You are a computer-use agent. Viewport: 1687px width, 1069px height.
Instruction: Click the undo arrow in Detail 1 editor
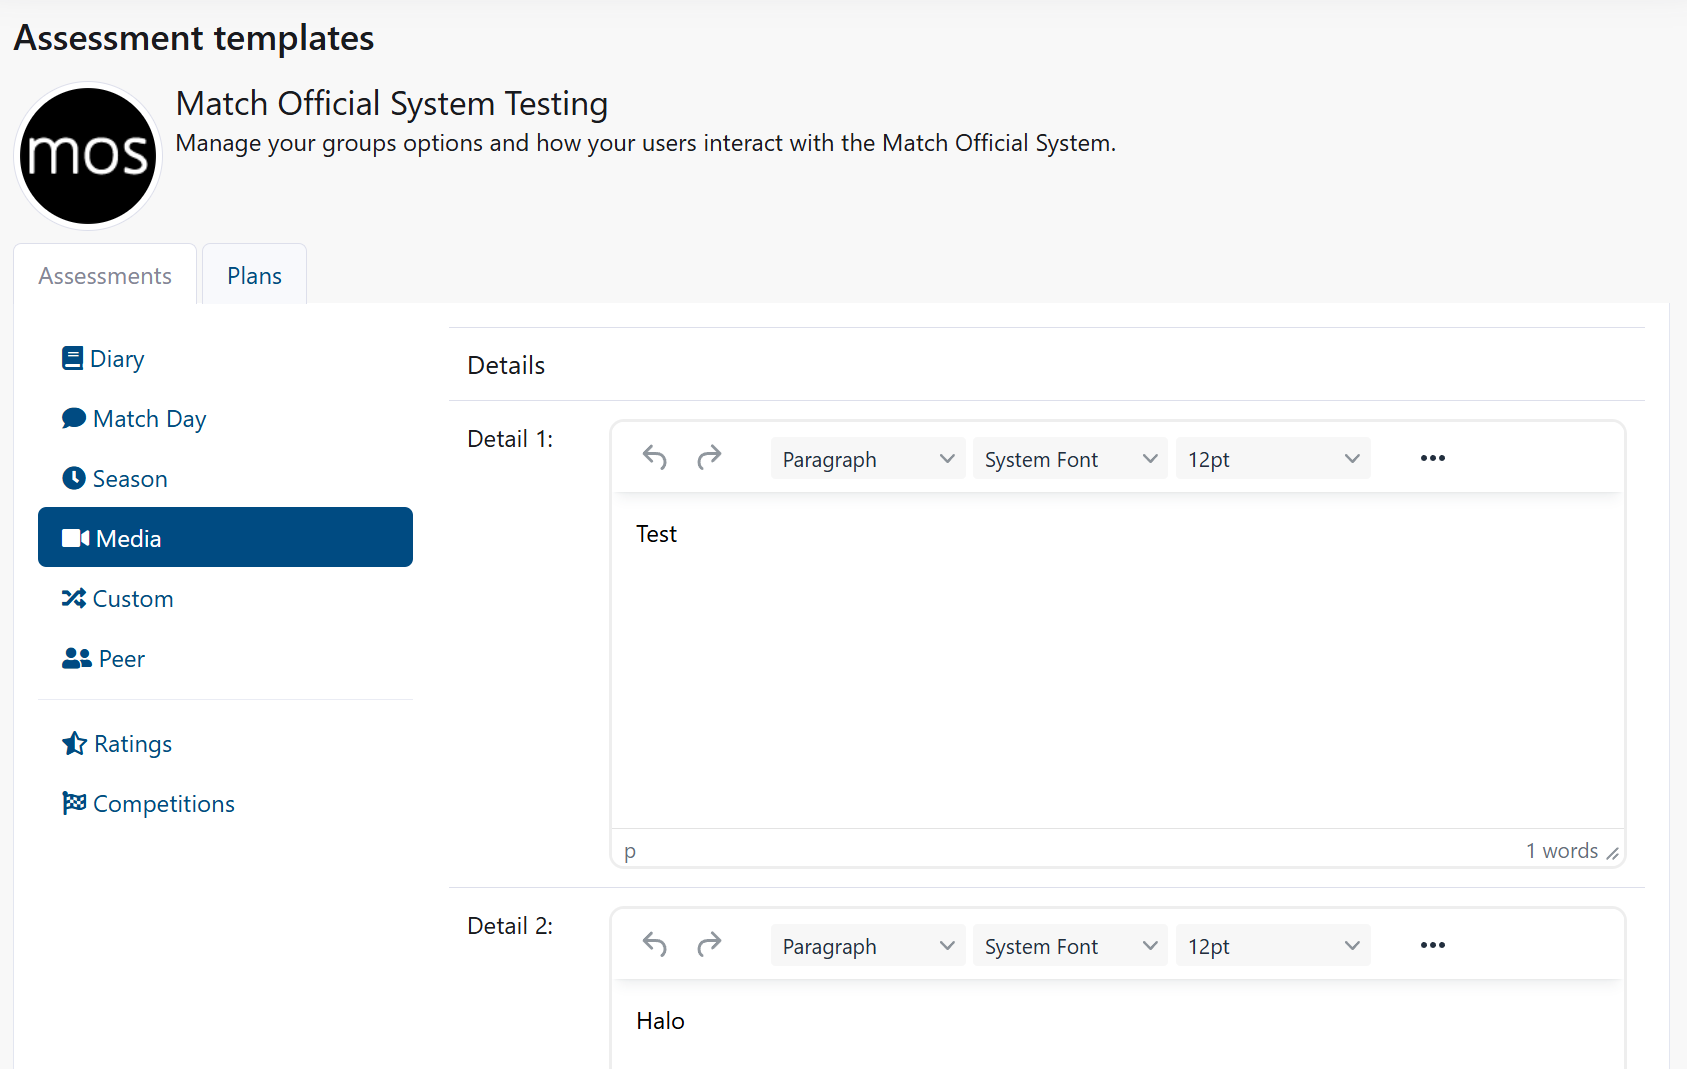[654, 457]
